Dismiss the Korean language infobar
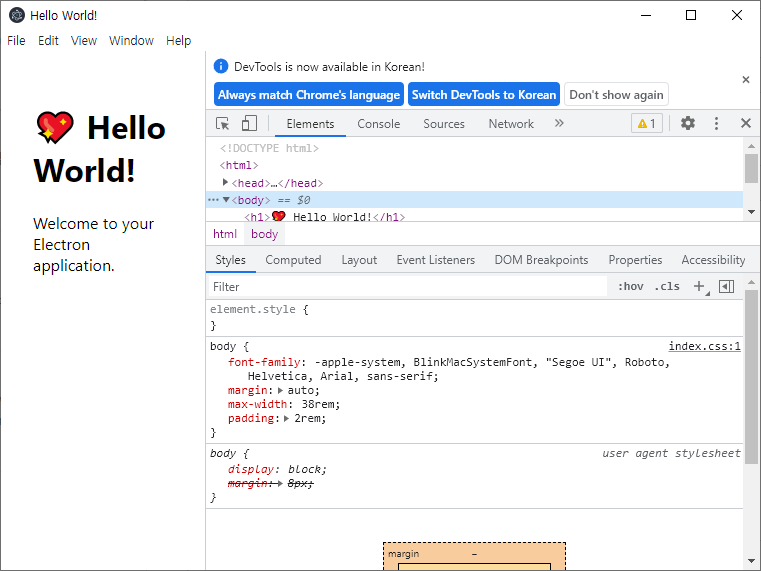 coord(746,80)
